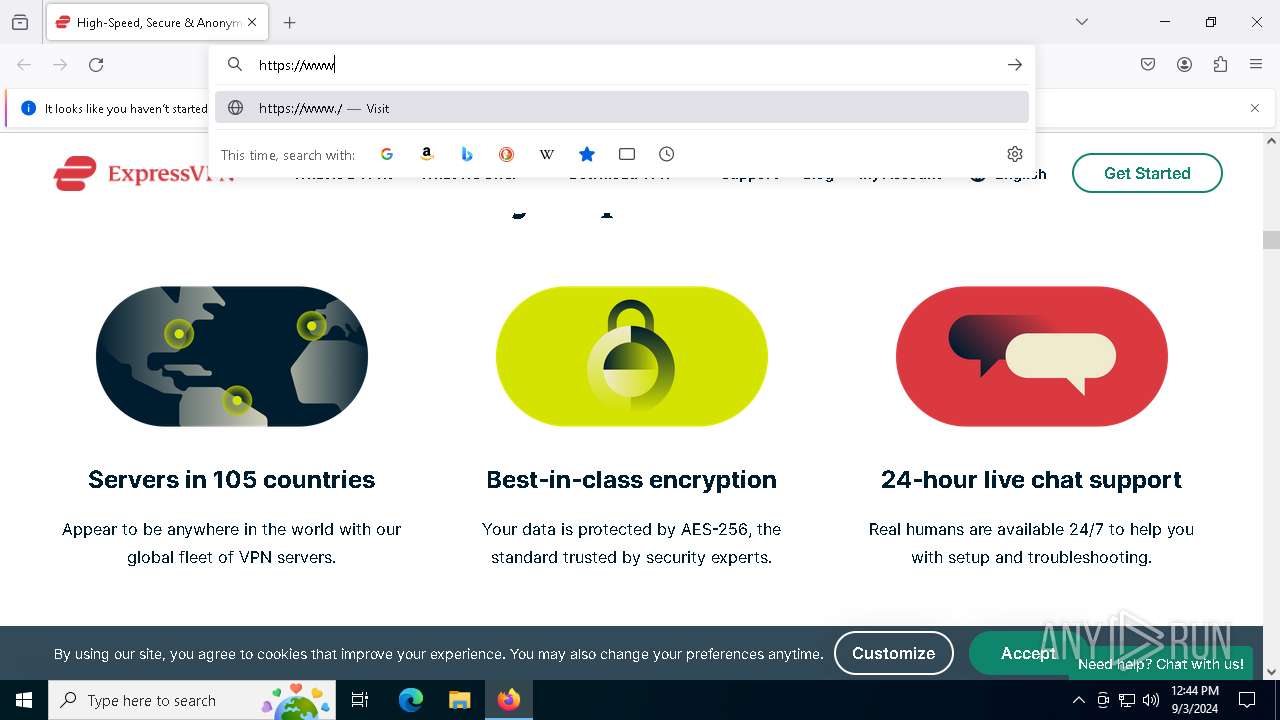The height and width of the screenshot is (720, 1280).
Task: Open the Extensions puzzle icon
Action: (x=1220, y=65)
